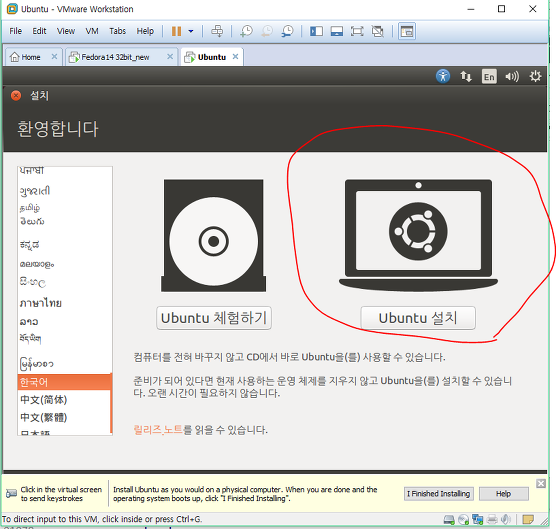This screenshot has width=556, height=529.
Task: Open the snapshot manager
Action: 287,31
